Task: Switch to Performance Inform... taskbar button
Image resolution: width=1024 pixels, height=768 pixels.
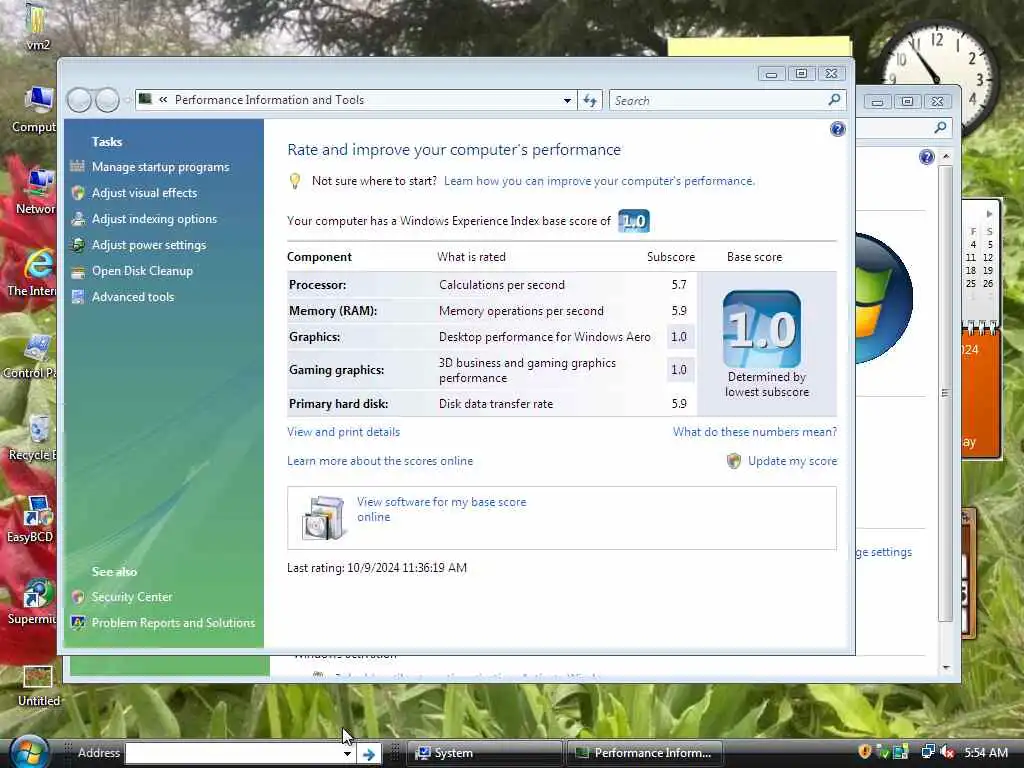Action: (x=644, y=753)
